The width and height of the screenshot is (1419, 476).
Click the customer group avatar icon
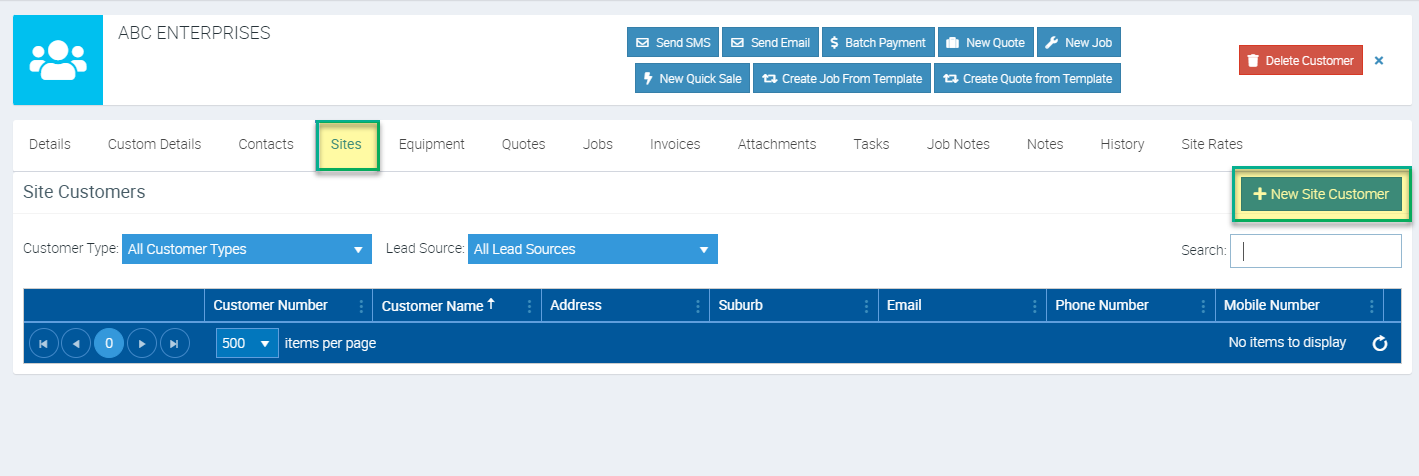point(58,60)
